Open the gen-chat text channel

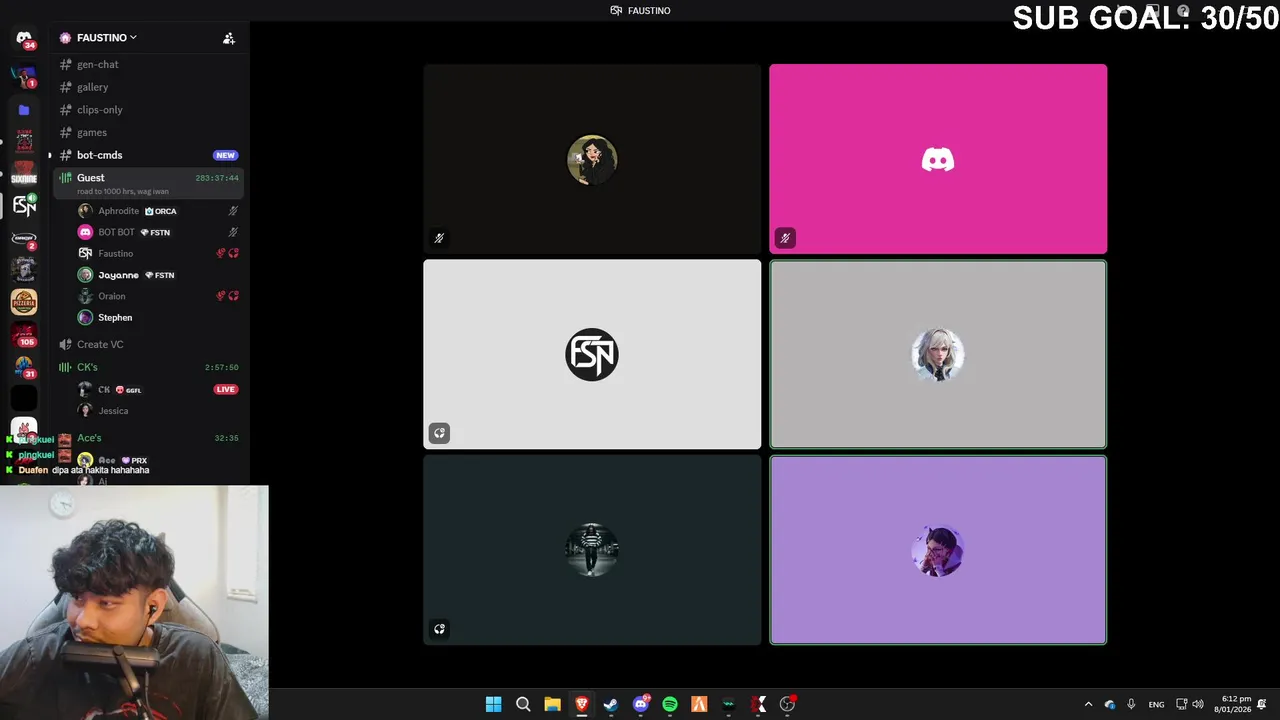point(148,64)
